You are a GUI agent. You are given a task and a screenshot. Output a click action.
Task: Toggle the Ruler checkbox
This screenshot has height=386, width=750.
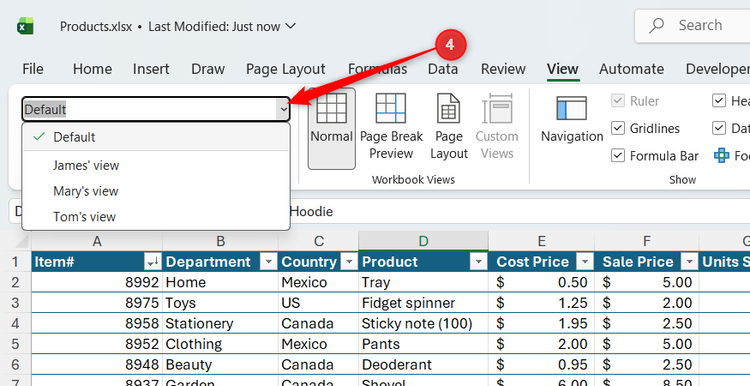click(x=618, y=101)
